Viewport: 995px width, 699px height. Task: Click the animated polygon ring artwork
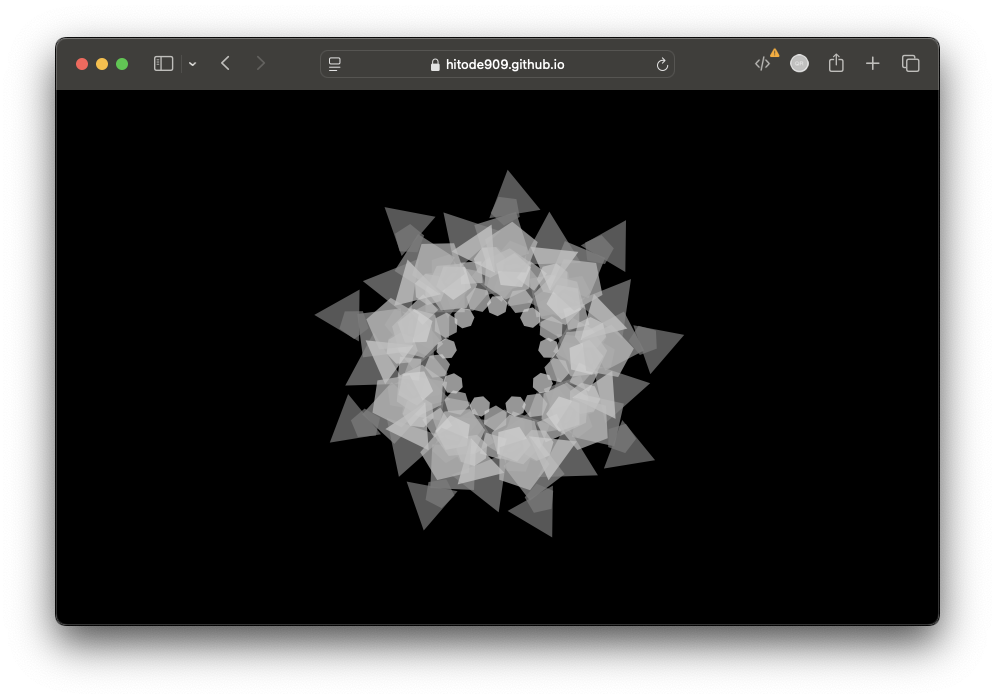click(x=499, y=353)
